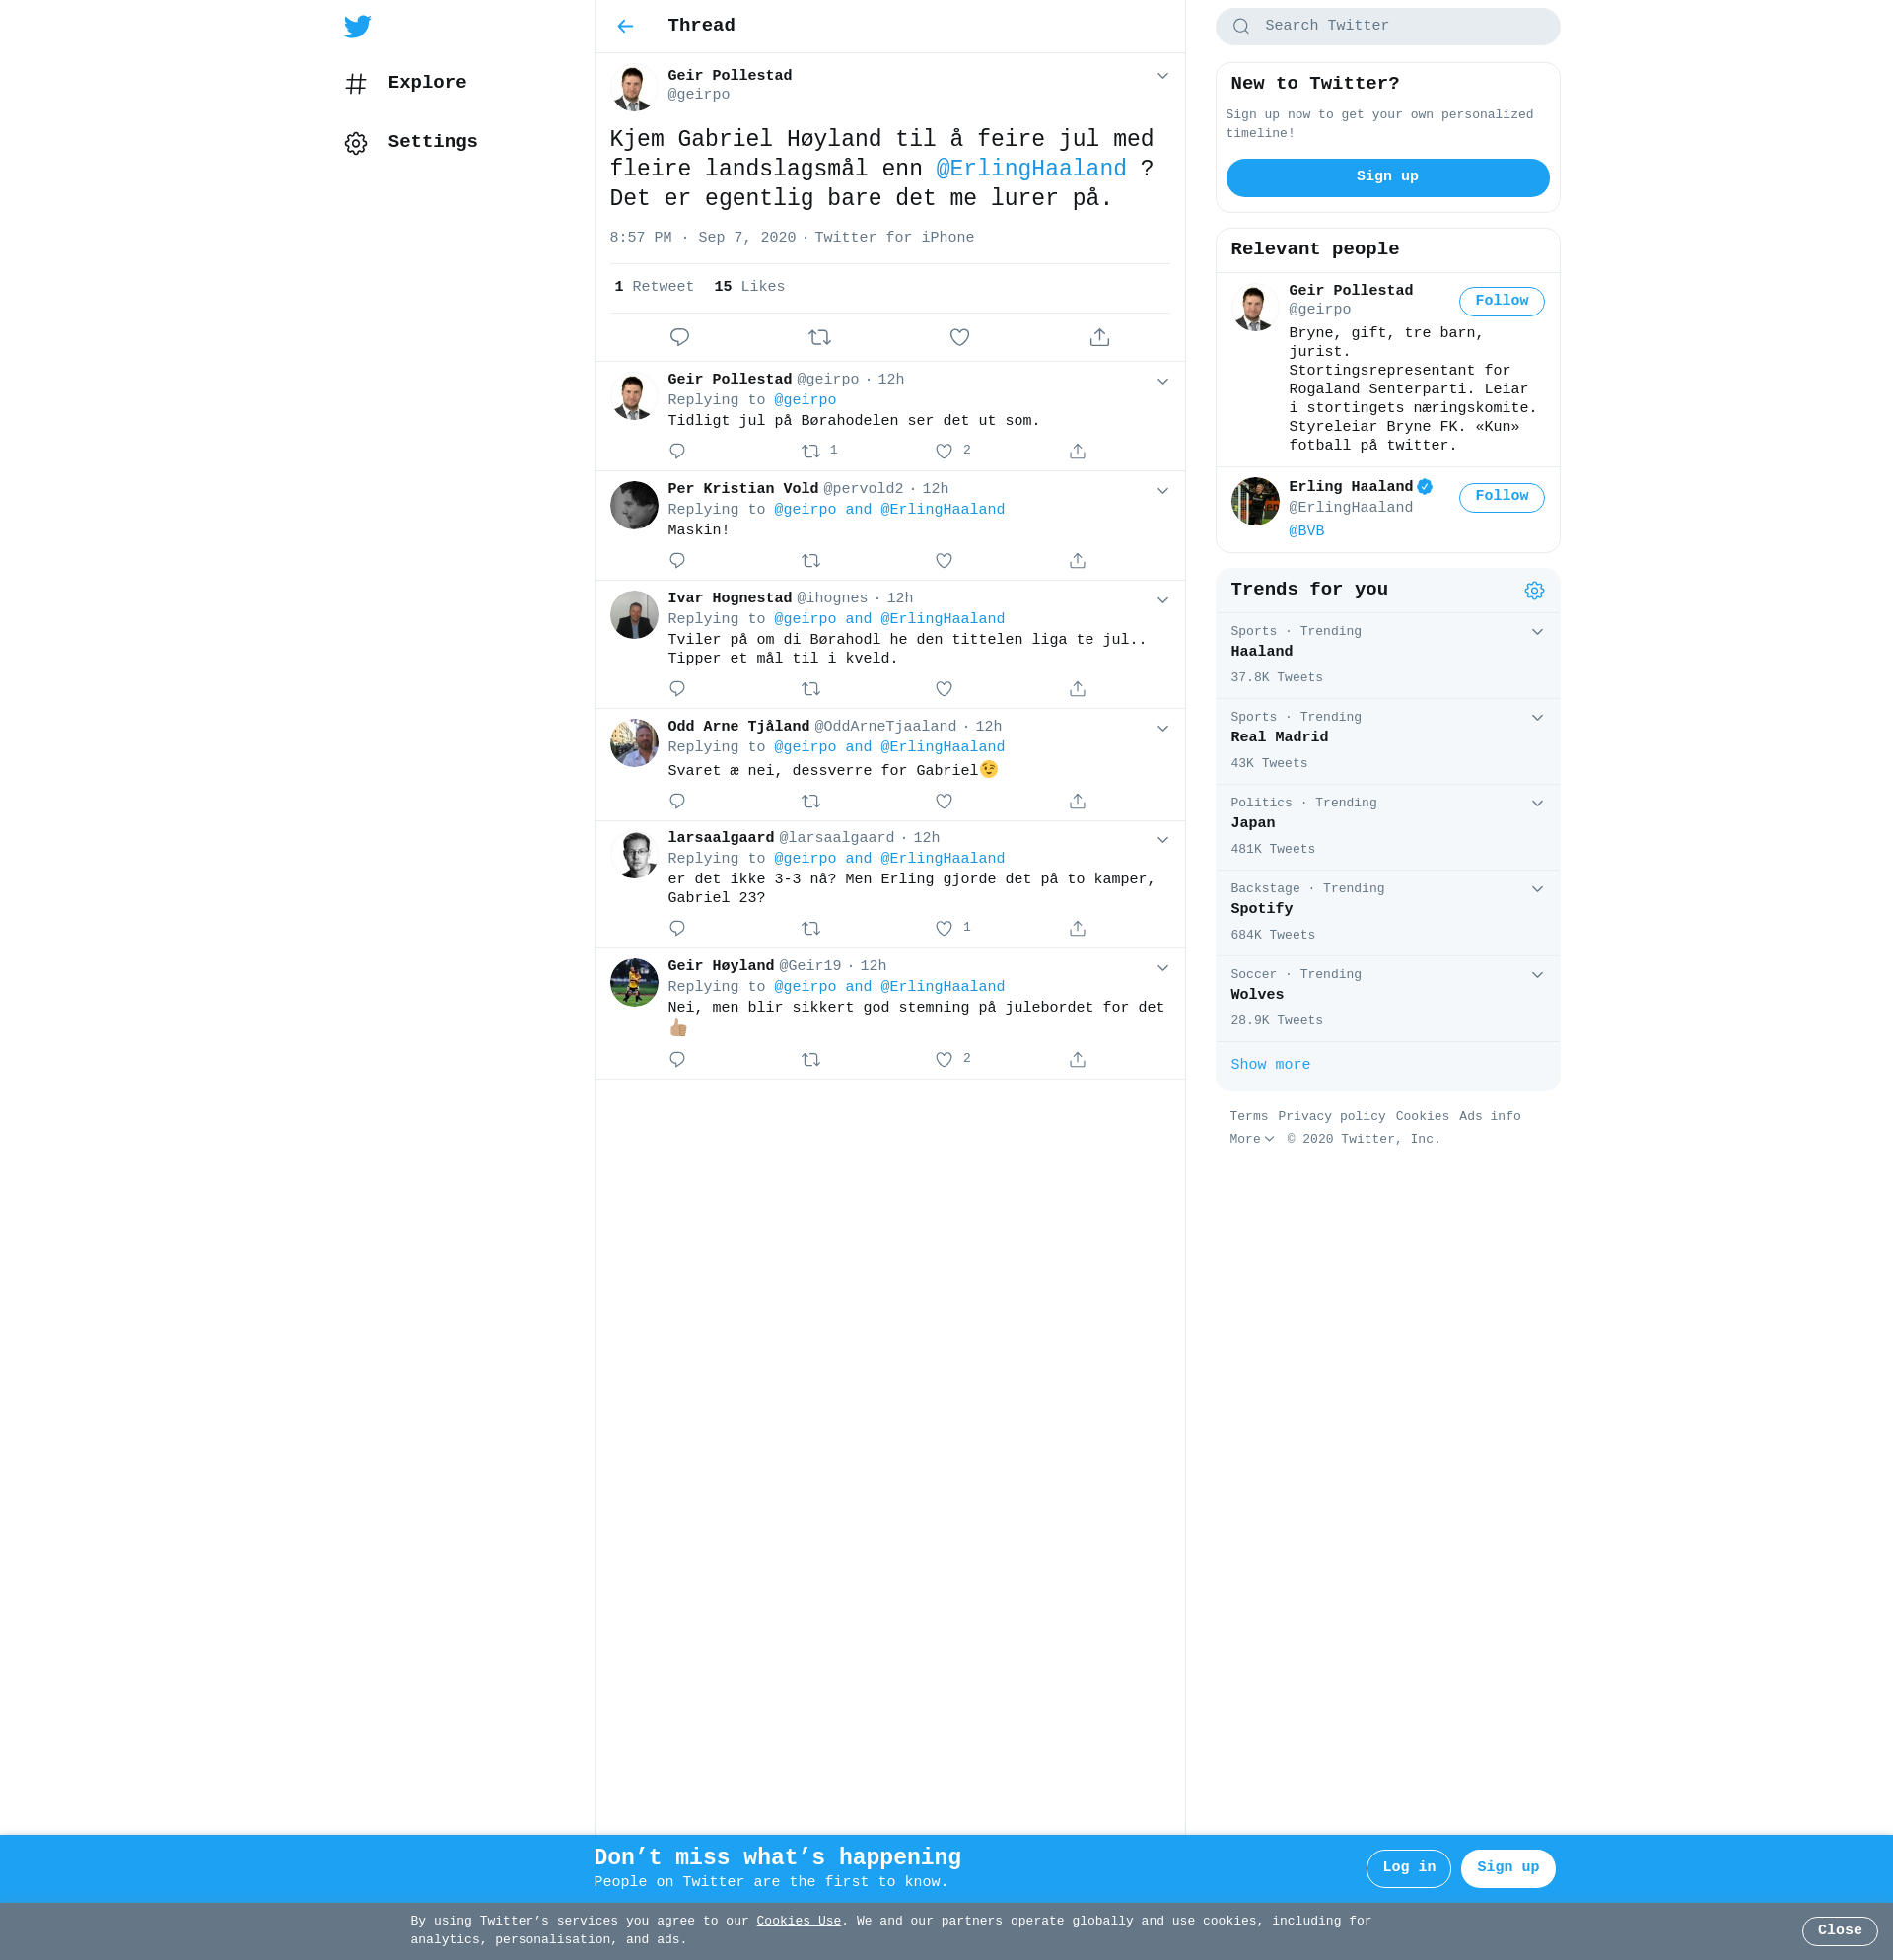
Task: Open the Spotify trending topic
Action: 1387,913
